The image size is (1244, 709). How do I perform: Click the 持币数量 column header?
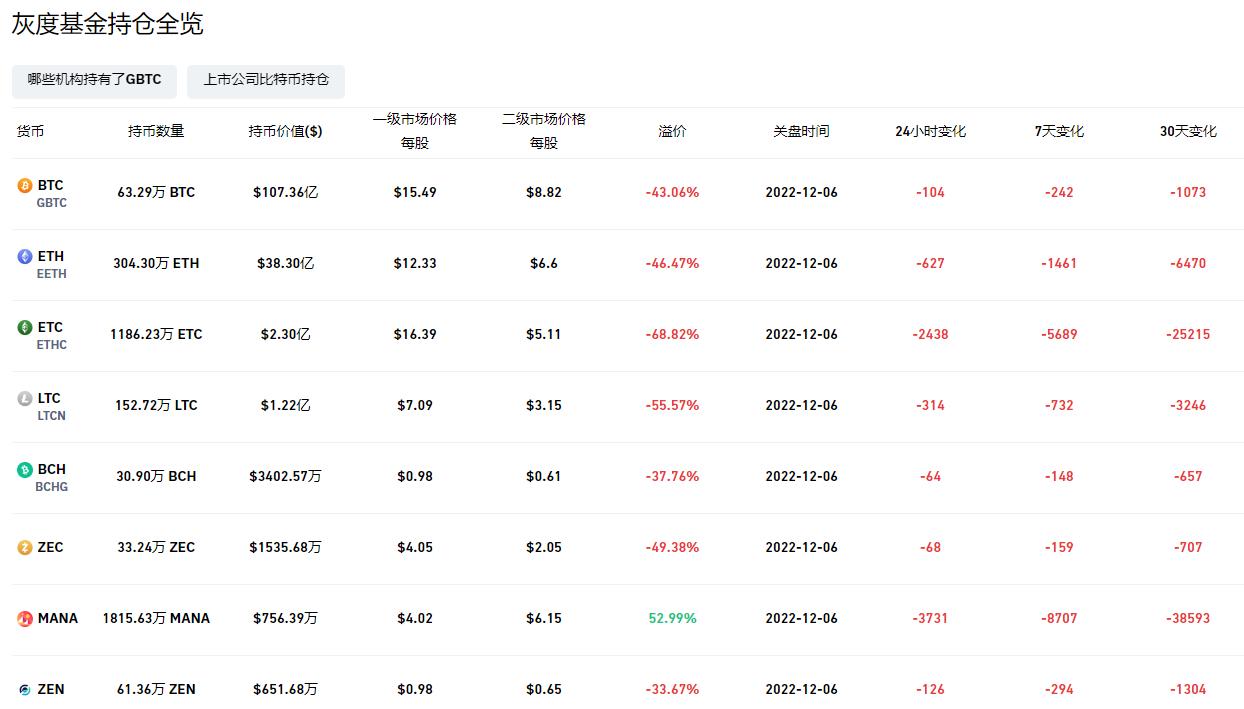pos(156,131)
